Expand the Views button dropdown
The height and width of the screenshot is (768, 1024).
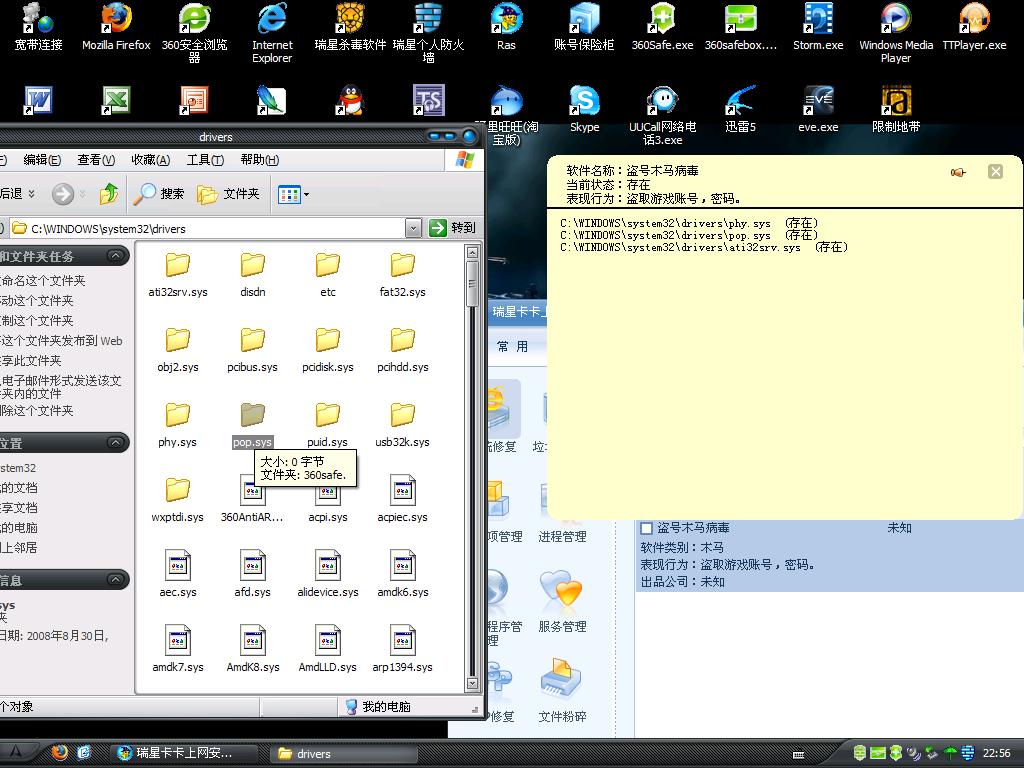coord(306,195)
